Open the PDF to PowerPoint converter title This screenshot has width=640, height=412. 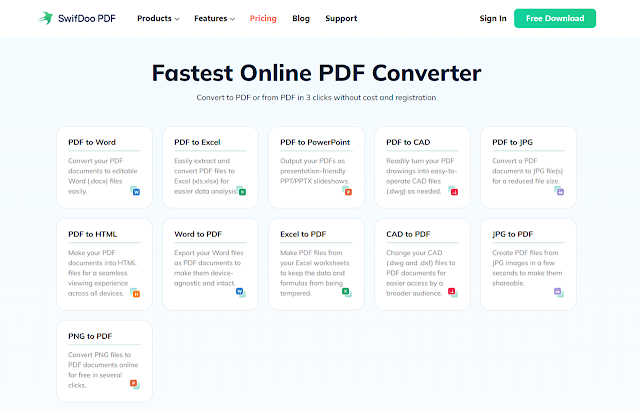tap(315, 142)
